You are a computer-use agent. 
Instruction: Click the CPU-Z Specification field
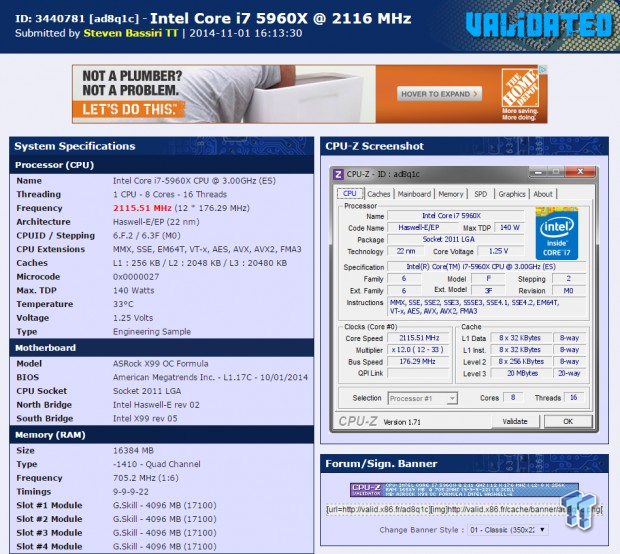tap(486, 267)
